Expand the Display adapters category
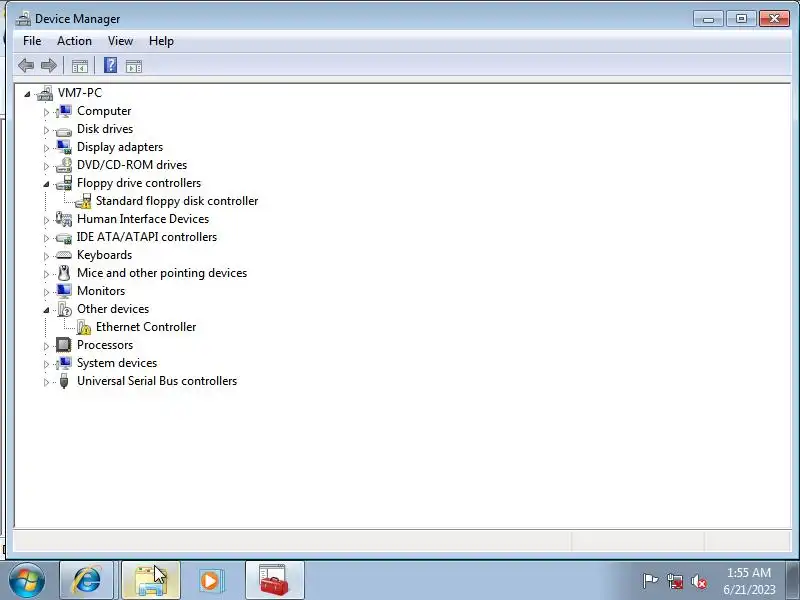Viewport: 800px width, 600px height. 46,148
